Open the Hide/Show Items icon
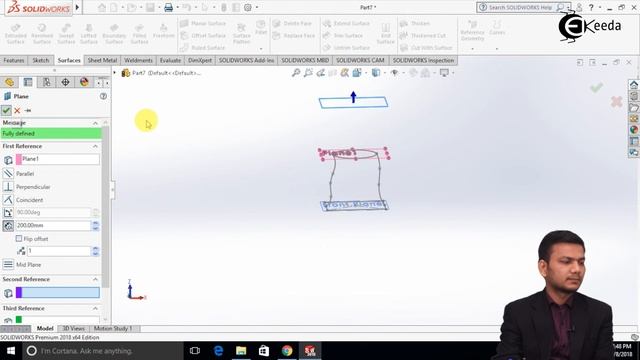This screenshot has height=360, width=640. [x=394, y=73]
